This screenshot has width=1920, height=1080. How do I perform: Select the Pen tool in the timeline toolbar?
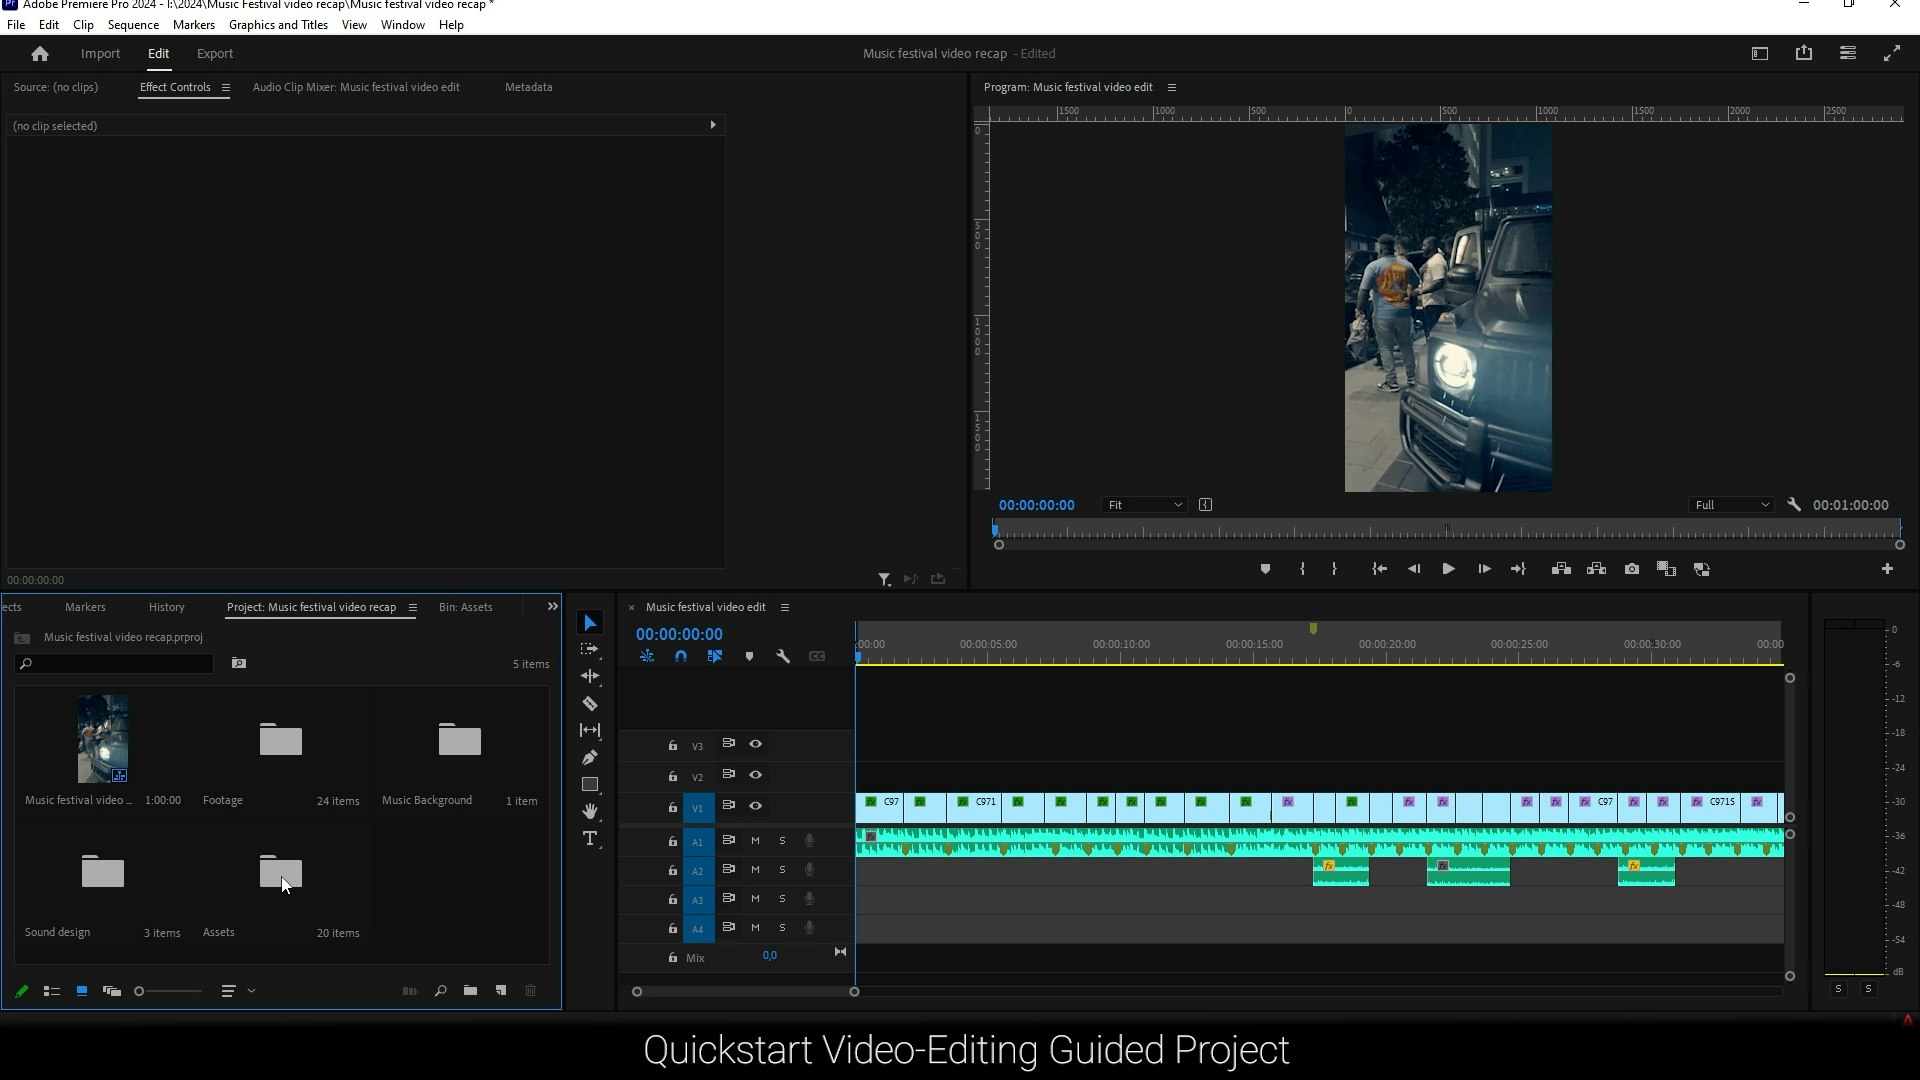[x=590, y=757]
